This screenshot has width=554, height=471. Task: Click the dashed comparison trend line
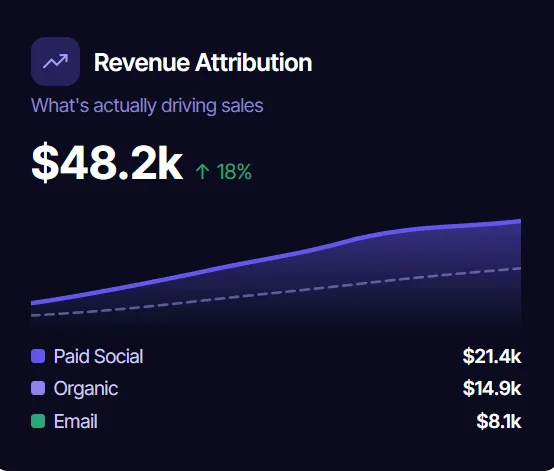[276, 293]
